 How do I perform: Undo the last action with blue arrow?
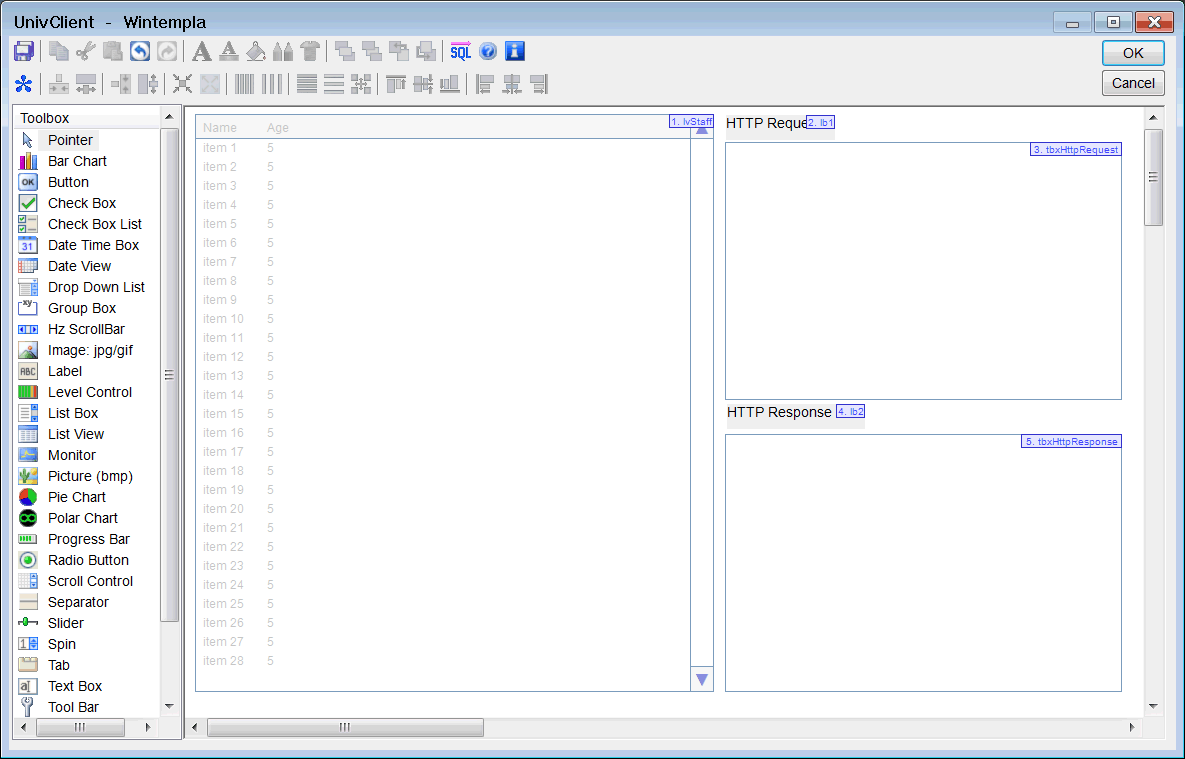pyautogui.click(x=141, y=51)
